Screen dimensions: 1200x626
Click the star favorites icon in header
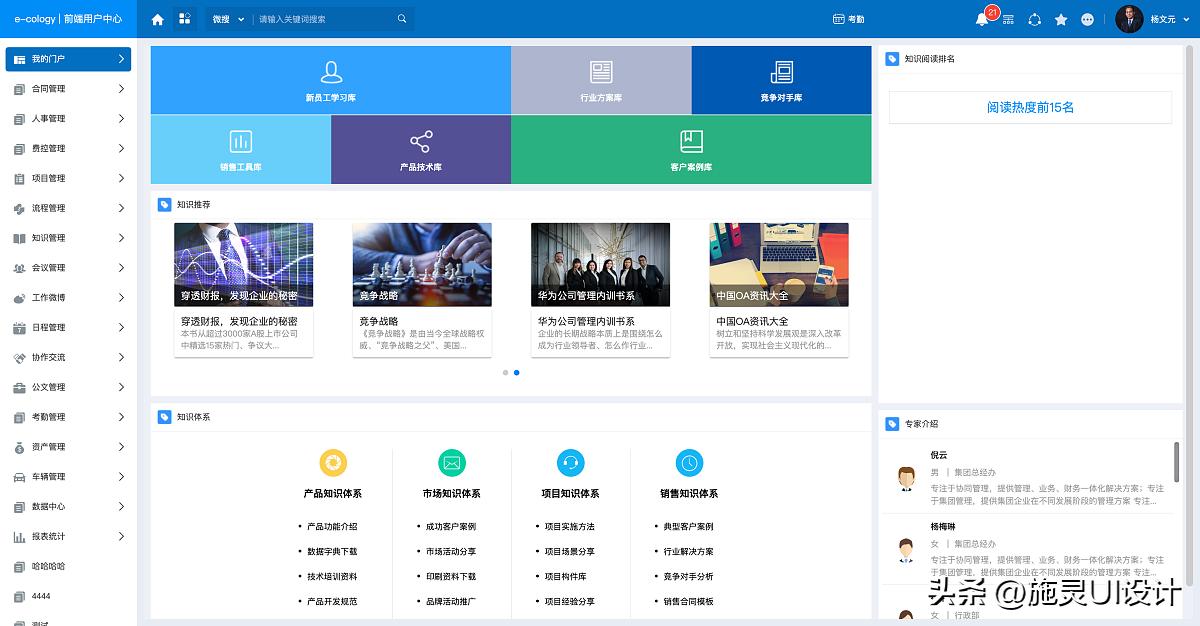coord(1061,19)
